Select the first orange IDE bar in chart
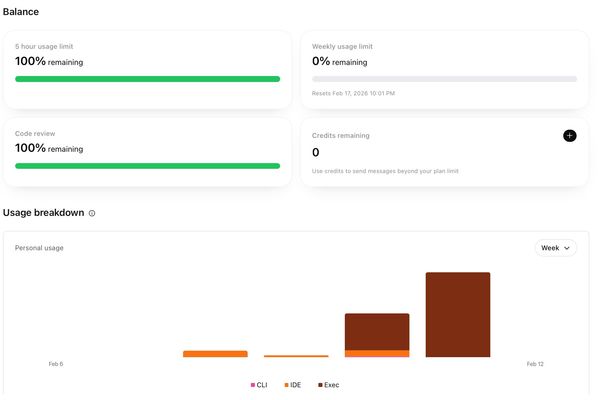Viewport: 600px width, 400px height. (215, 353)
